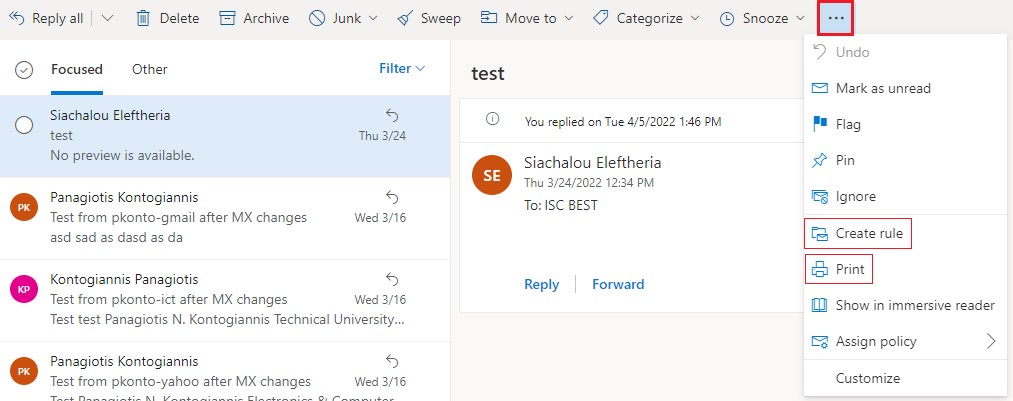Click the Sweep broom icon
The image size is (1013, 401).
click(x=404, y=18)
